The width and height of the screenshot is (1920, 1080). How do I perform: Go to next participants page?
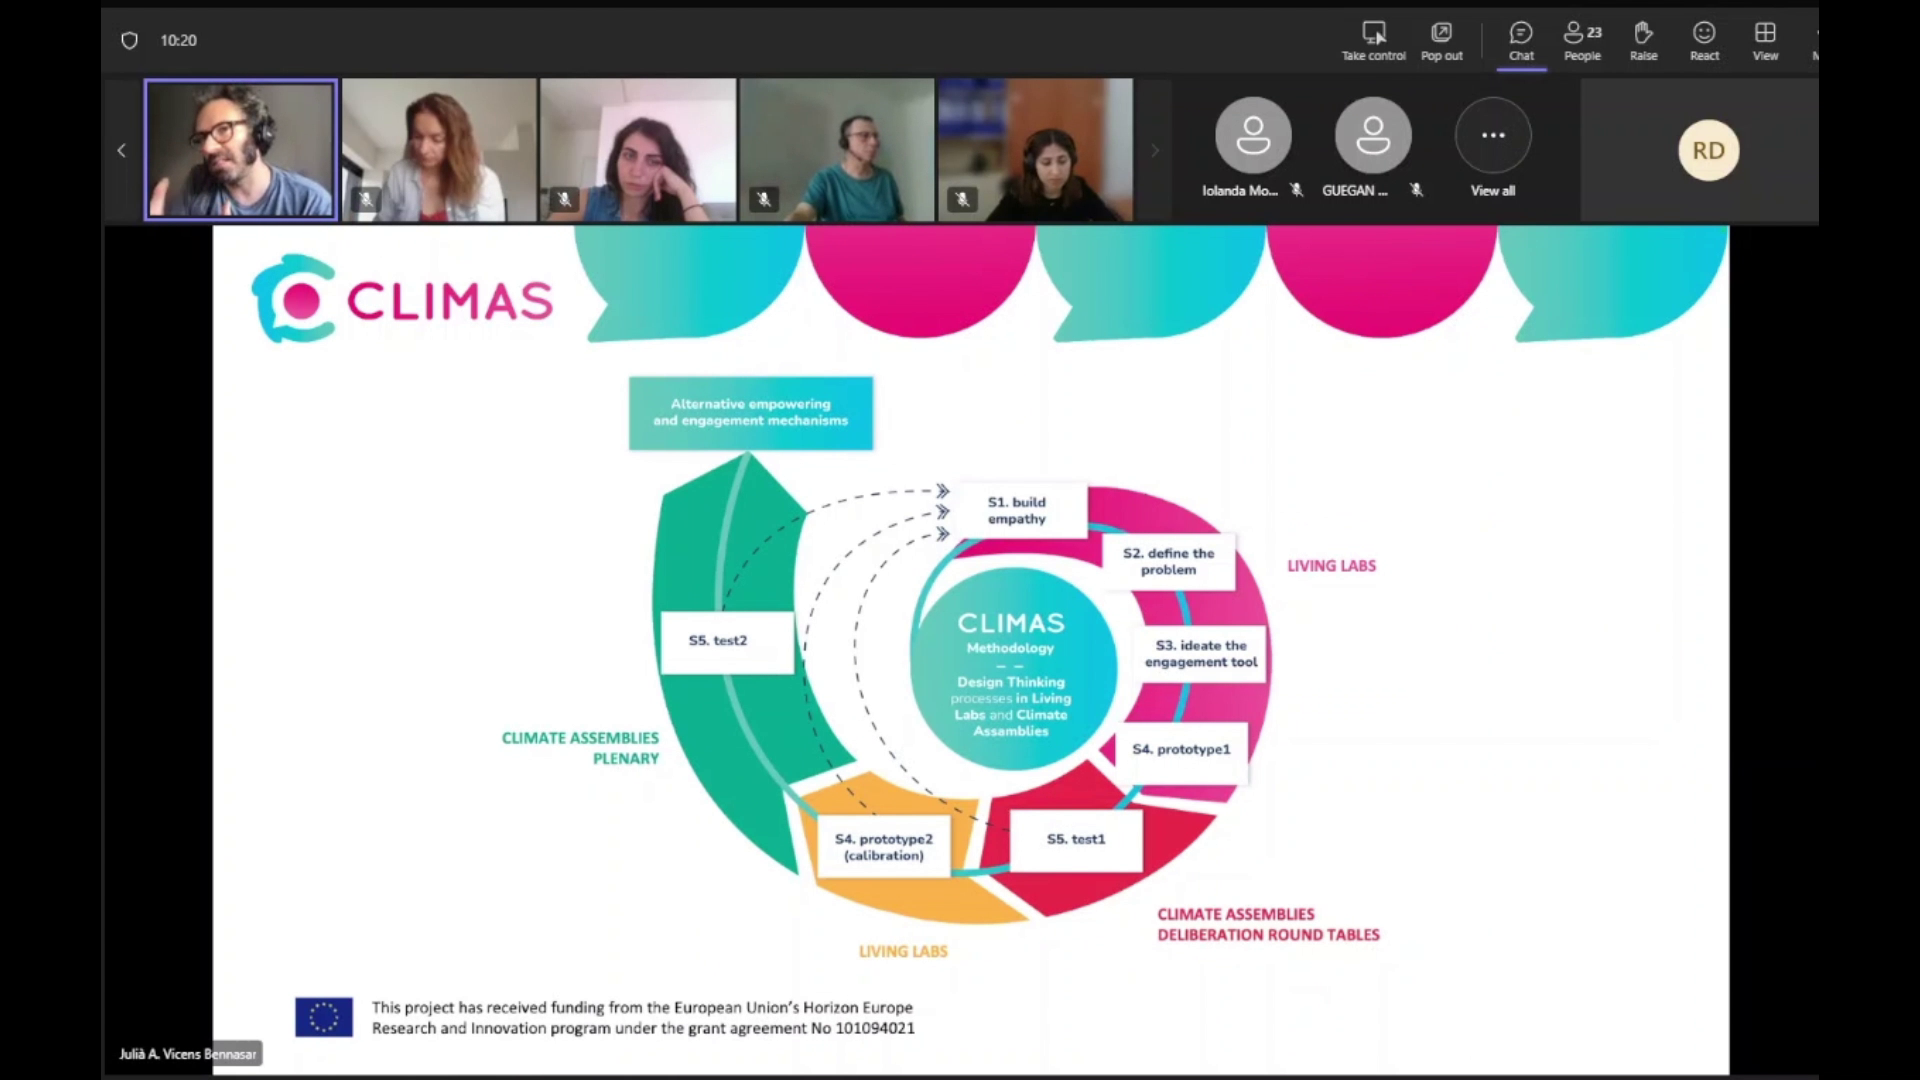click(1155, 150)
